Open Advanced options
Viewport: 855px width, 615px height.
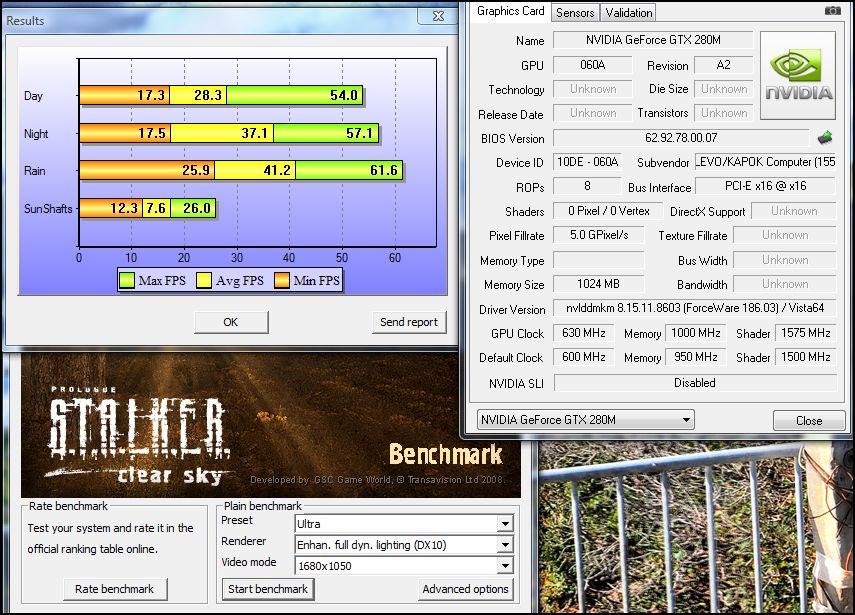coord(465,589)
